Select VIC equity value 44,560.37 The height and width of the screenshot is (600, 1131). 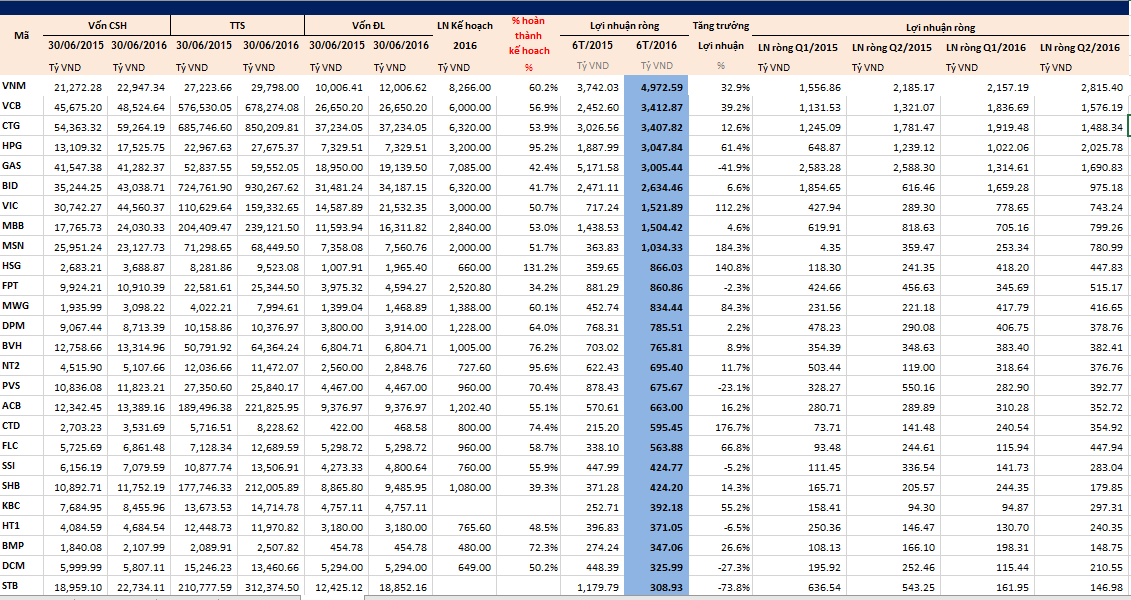pos(139,207)
